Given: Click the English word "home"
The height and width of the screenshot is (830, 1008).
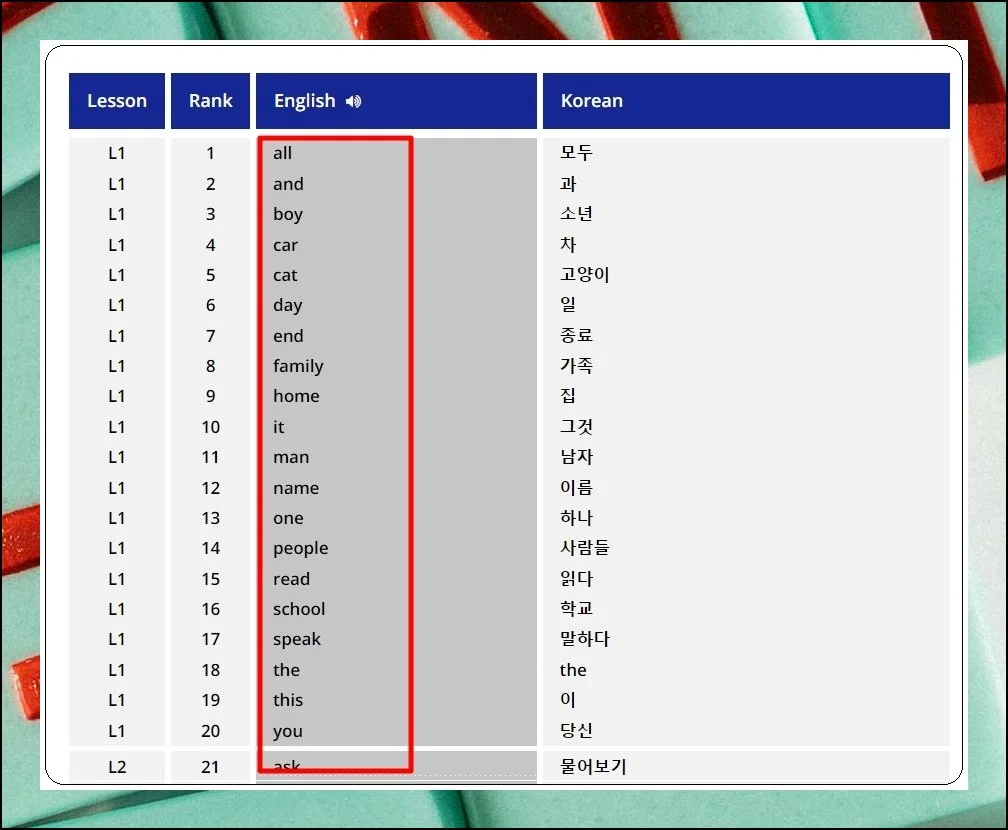Looking at the screenshot, I should click(296, 396).
